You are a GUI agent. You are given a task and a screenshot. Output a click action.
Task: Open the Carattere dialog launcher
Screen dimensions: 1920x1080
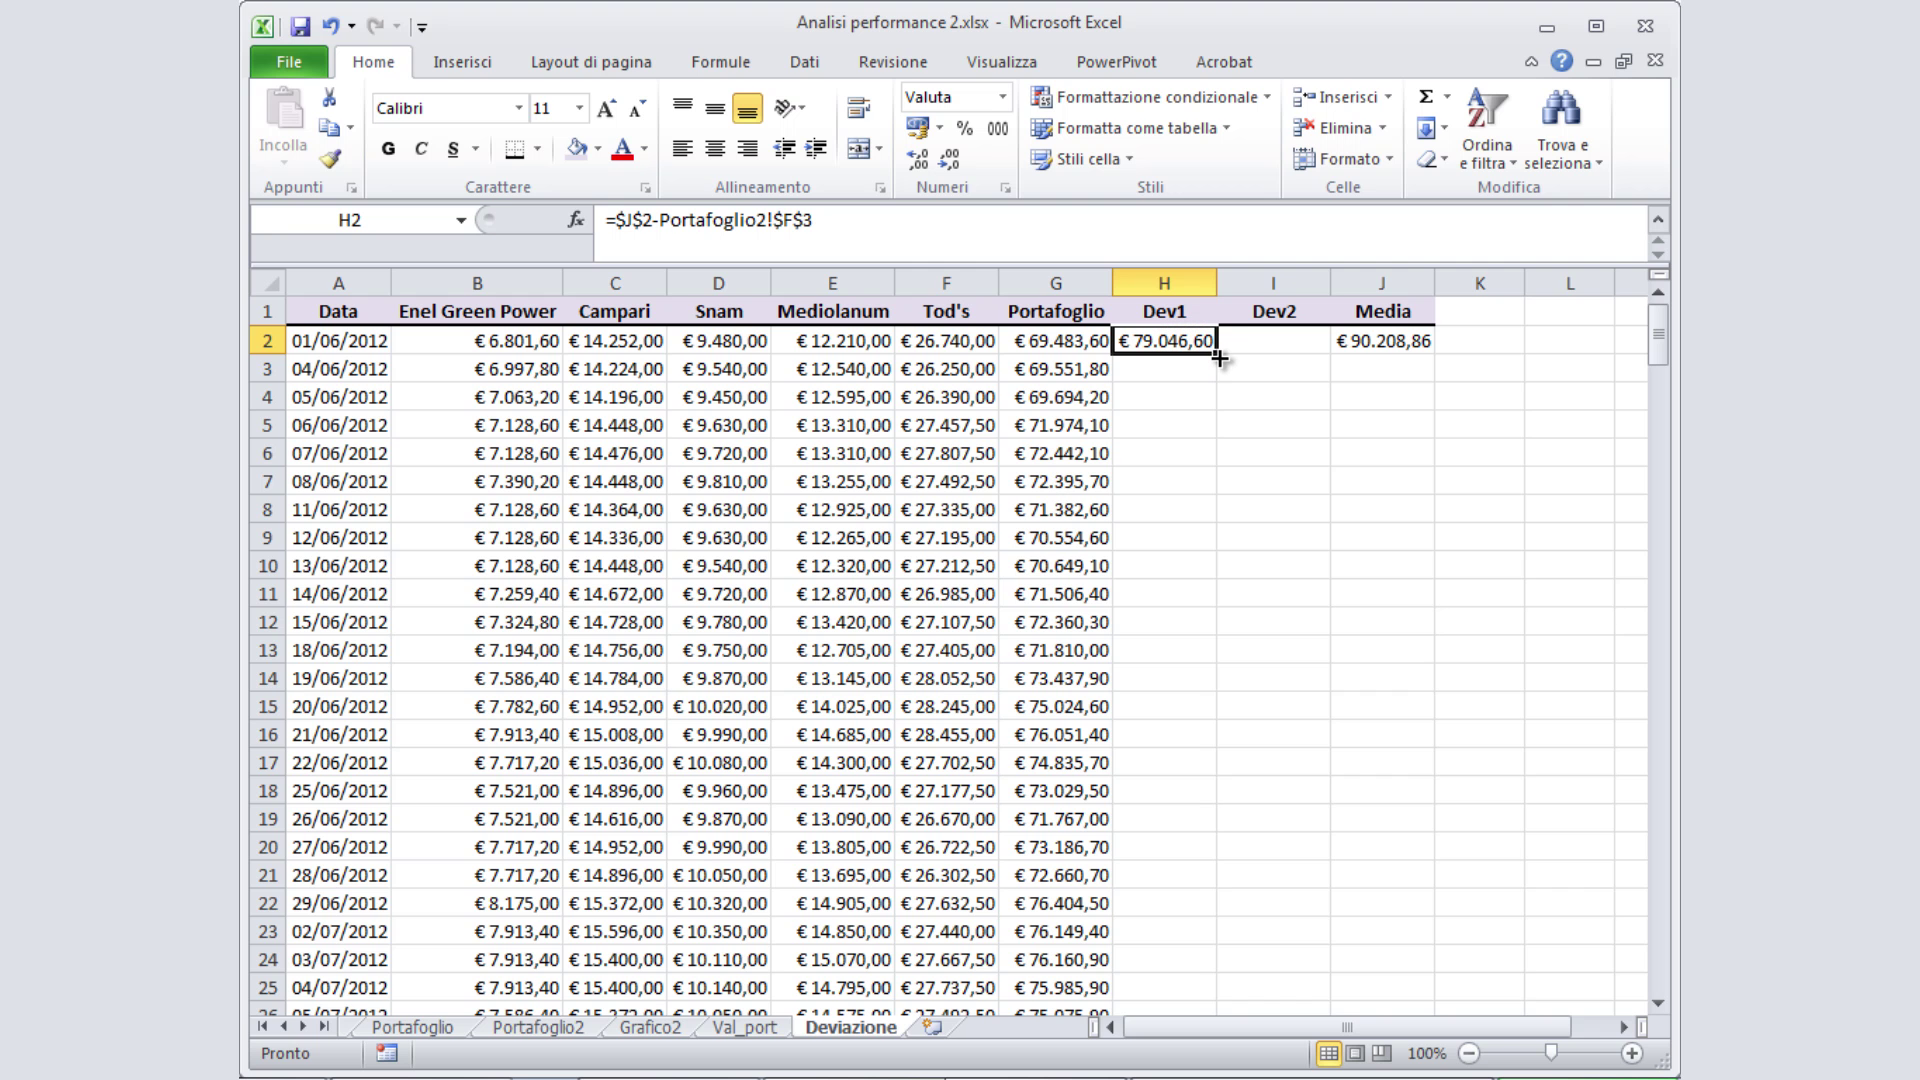645,188
